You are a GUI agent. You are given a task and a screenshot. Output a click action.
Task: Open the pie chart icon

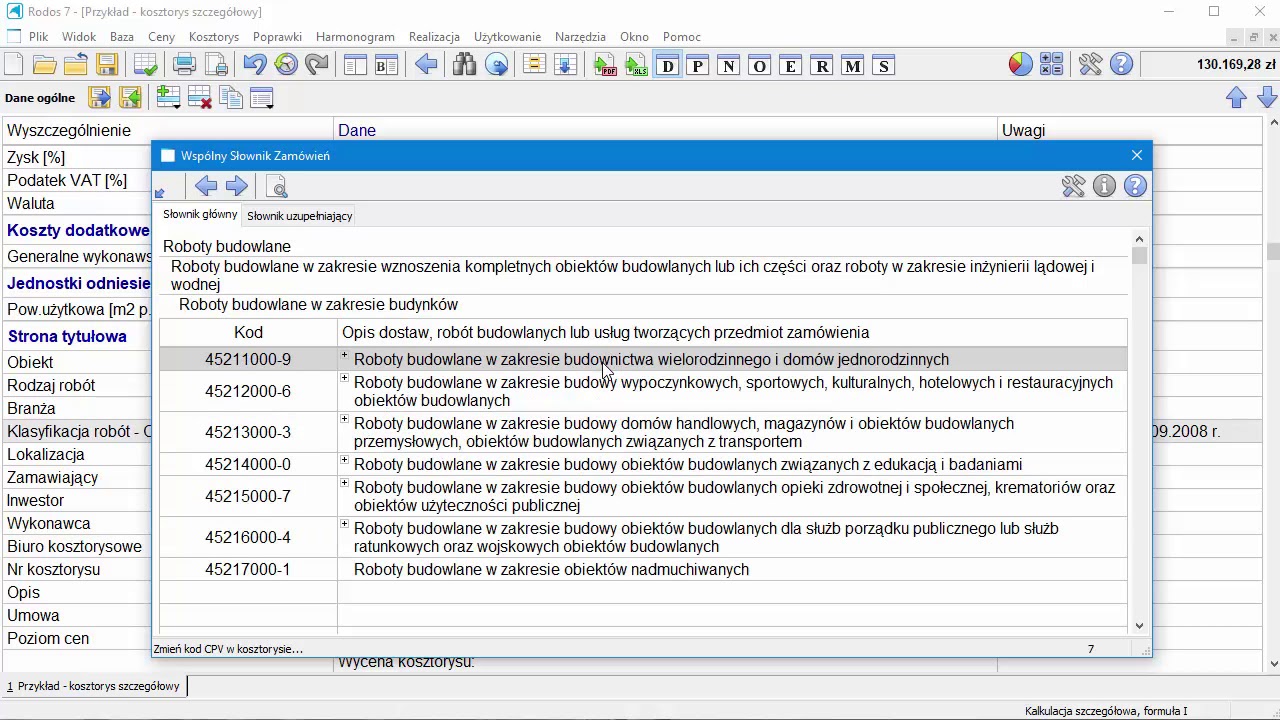pyautogui.click(x=1020, y=65)
